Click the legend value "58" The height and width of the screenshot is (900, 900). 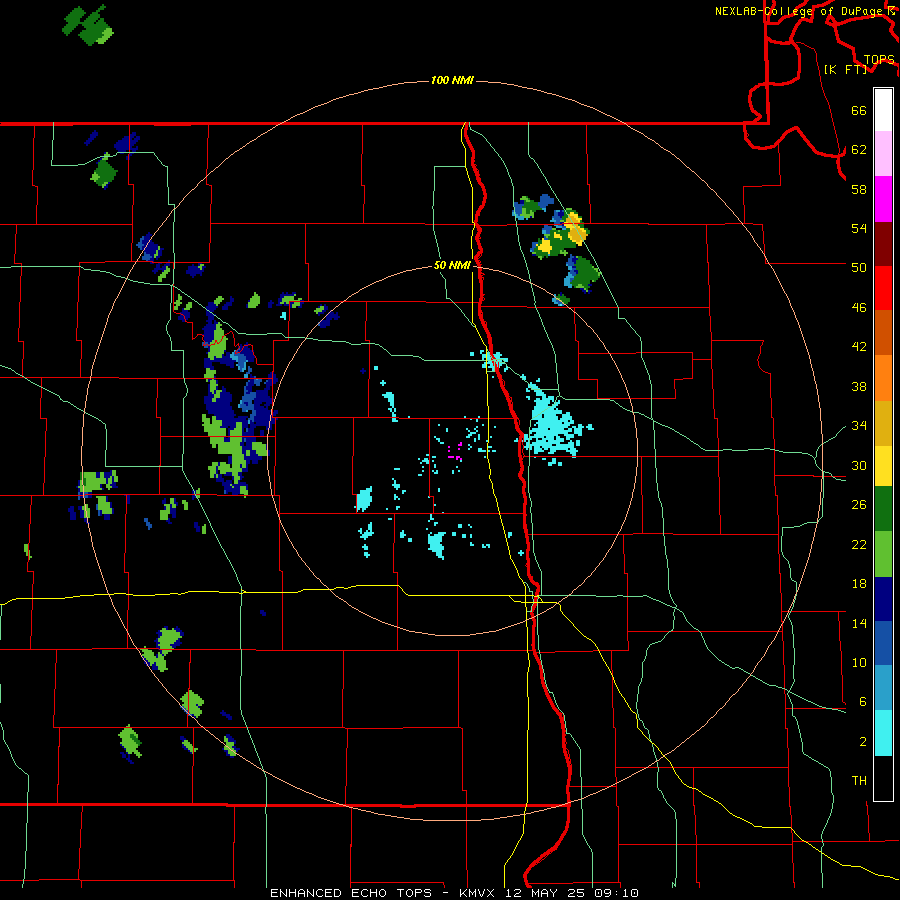coord(859,189)
